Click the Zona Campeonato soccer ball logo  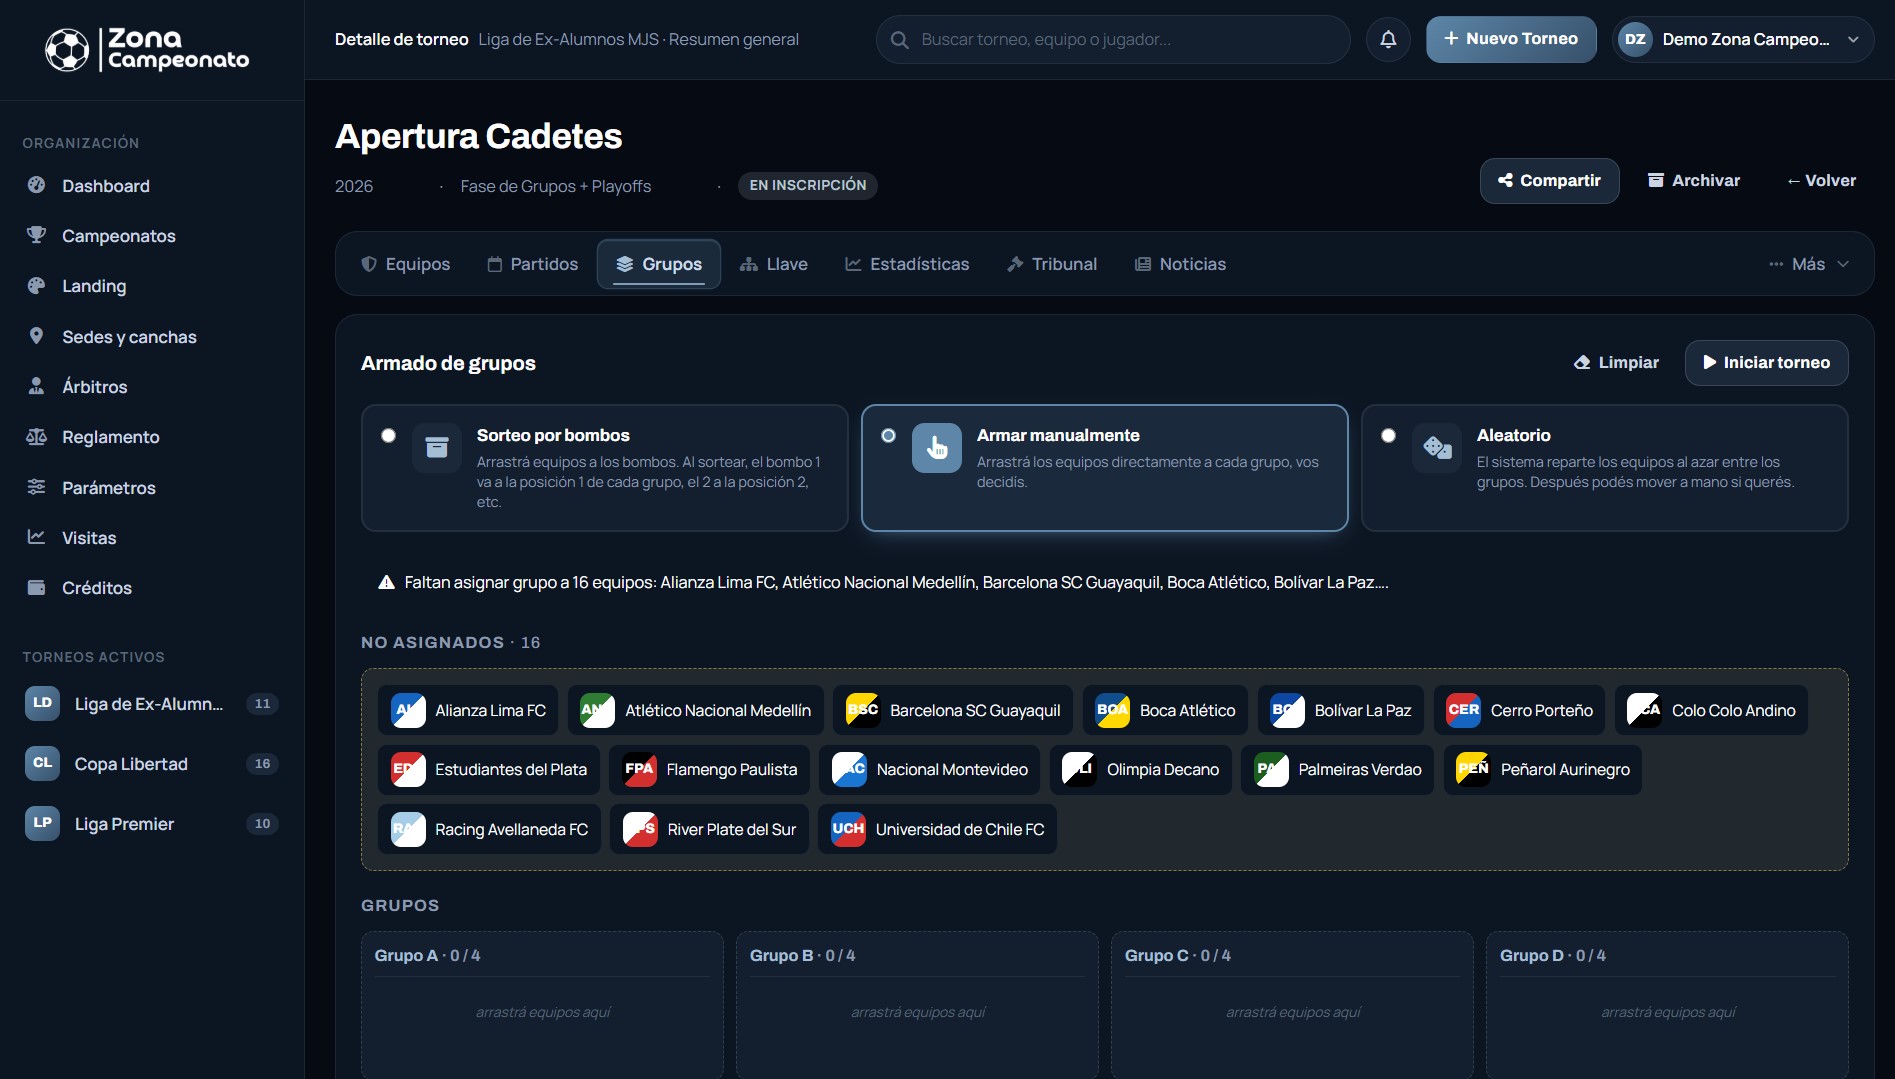[x=67, y=50]
